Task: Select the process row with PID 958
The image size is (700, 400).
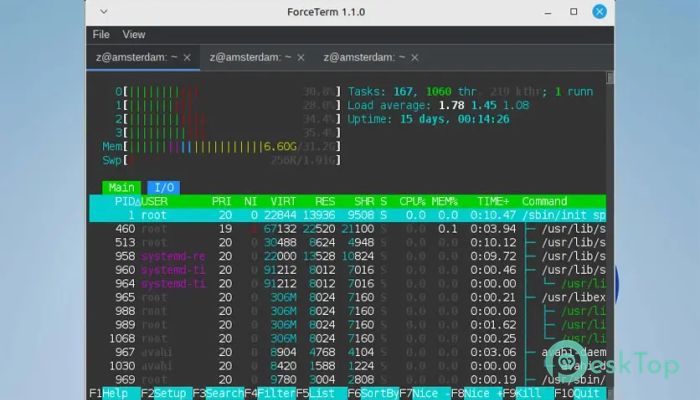Action: [347, 256]
